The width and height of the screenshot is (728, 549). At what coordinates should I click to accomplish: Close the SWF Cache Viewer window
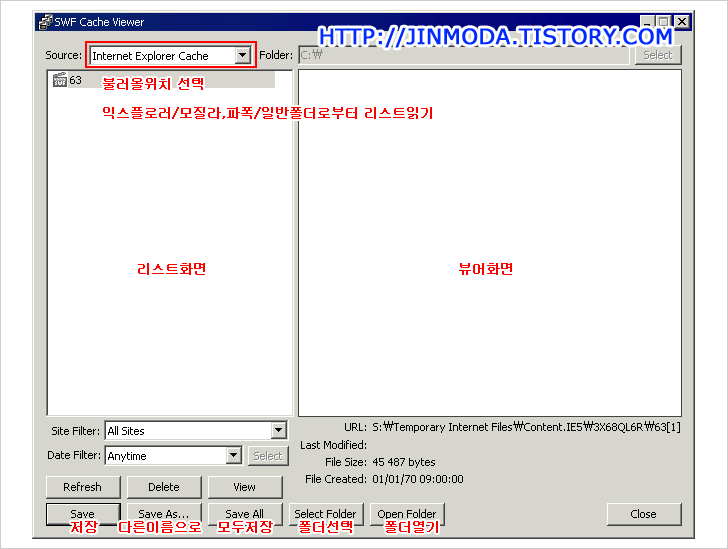tap(682, 21)
